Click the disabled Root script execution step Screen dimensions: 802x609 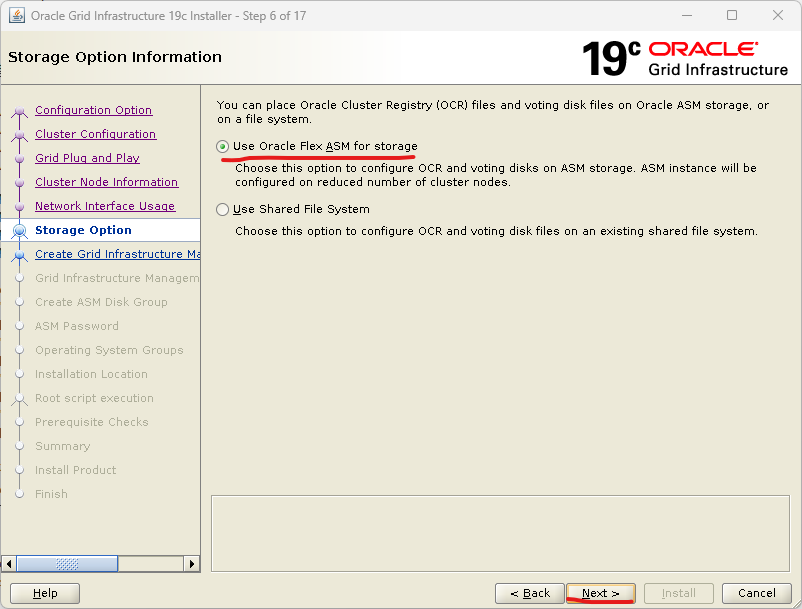[94, 398]
